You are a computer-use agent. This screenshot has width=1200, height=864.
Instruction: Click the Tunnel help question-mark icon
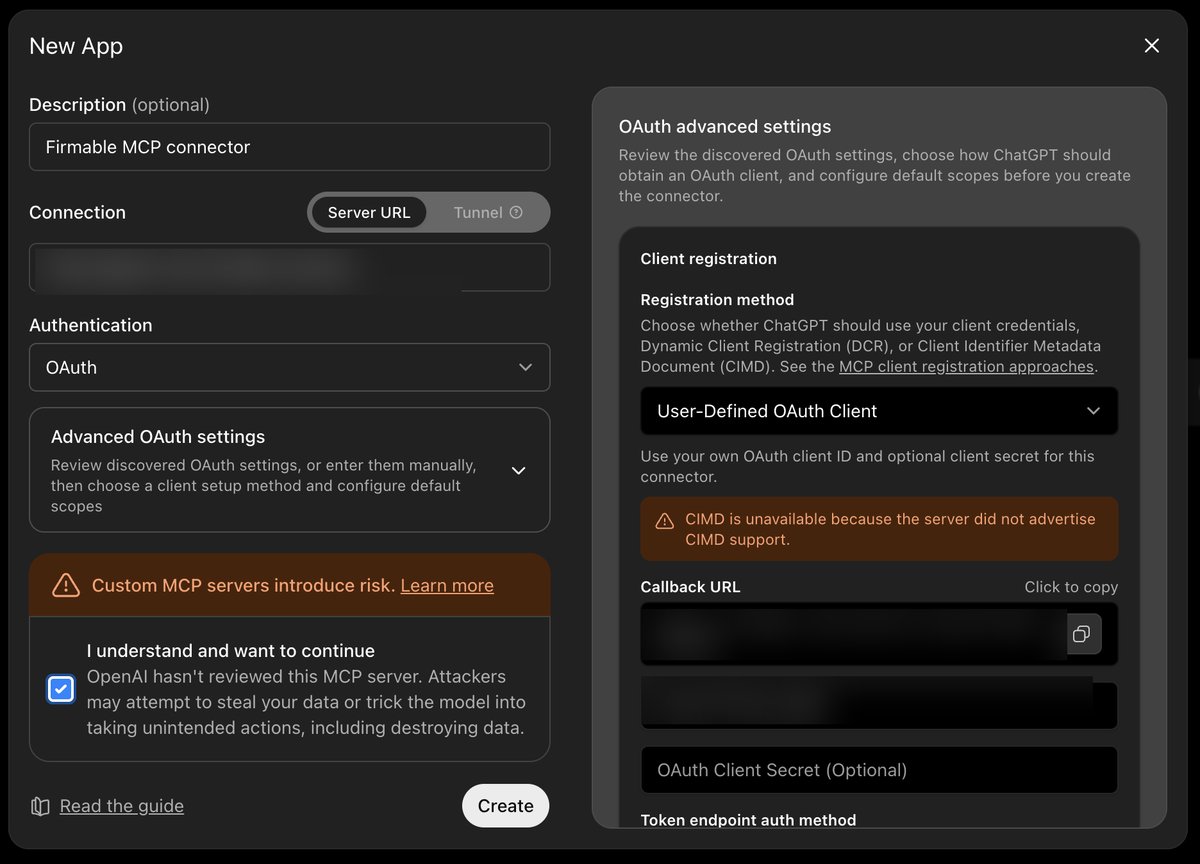point(516,213)
